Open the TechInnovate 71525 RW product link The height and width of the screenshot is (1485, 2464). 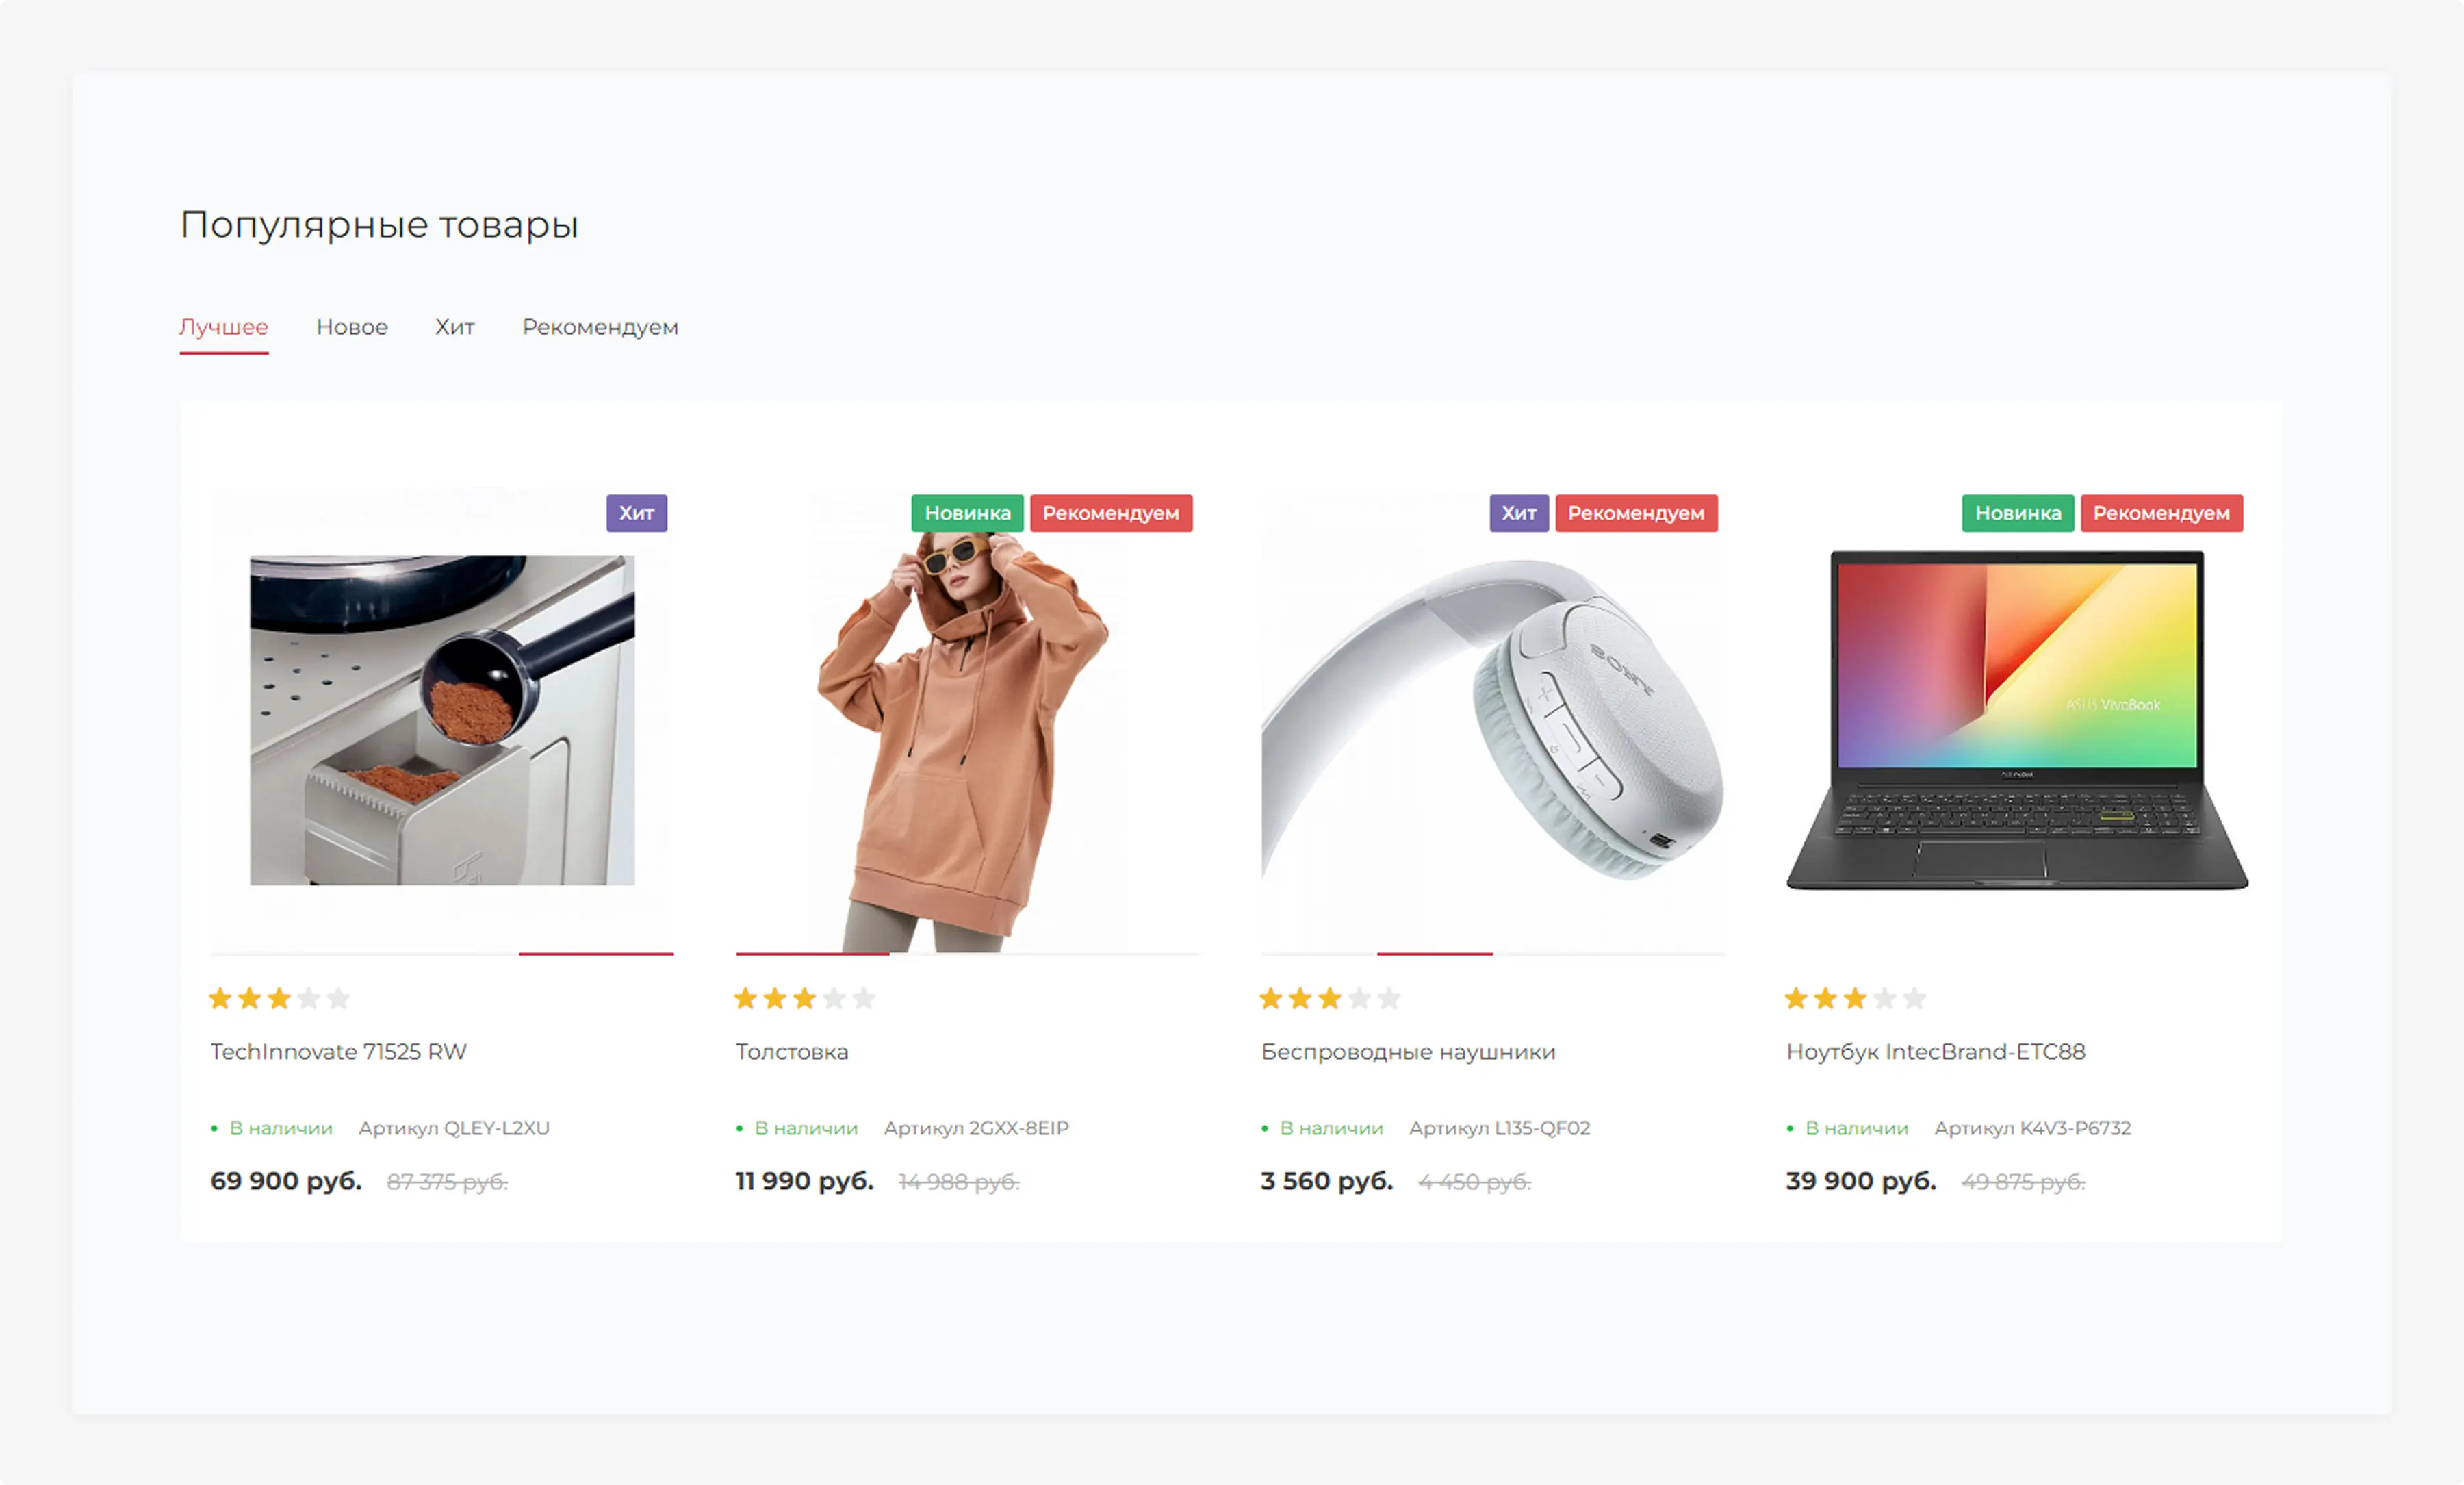tap(338, 1052)
